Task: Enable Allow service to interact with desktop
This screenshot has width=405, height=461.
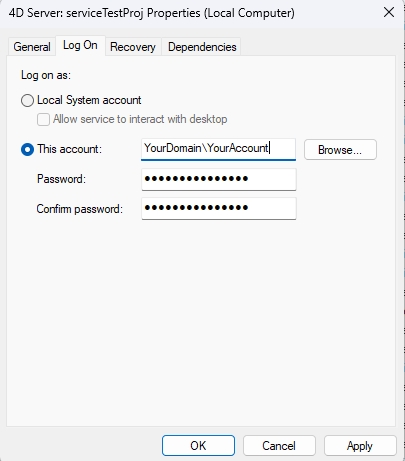Action: (x=43, y=119)
